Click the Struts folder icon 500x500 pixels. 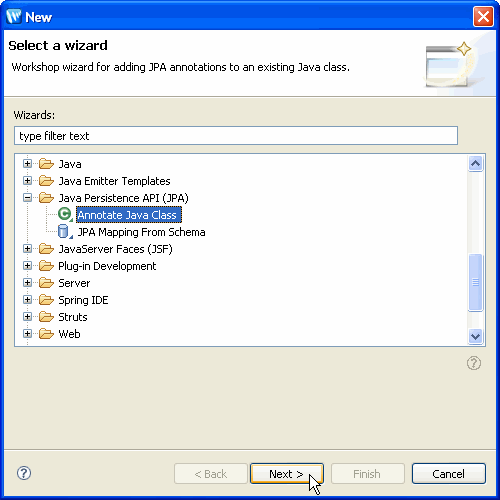tap(46, 317)
